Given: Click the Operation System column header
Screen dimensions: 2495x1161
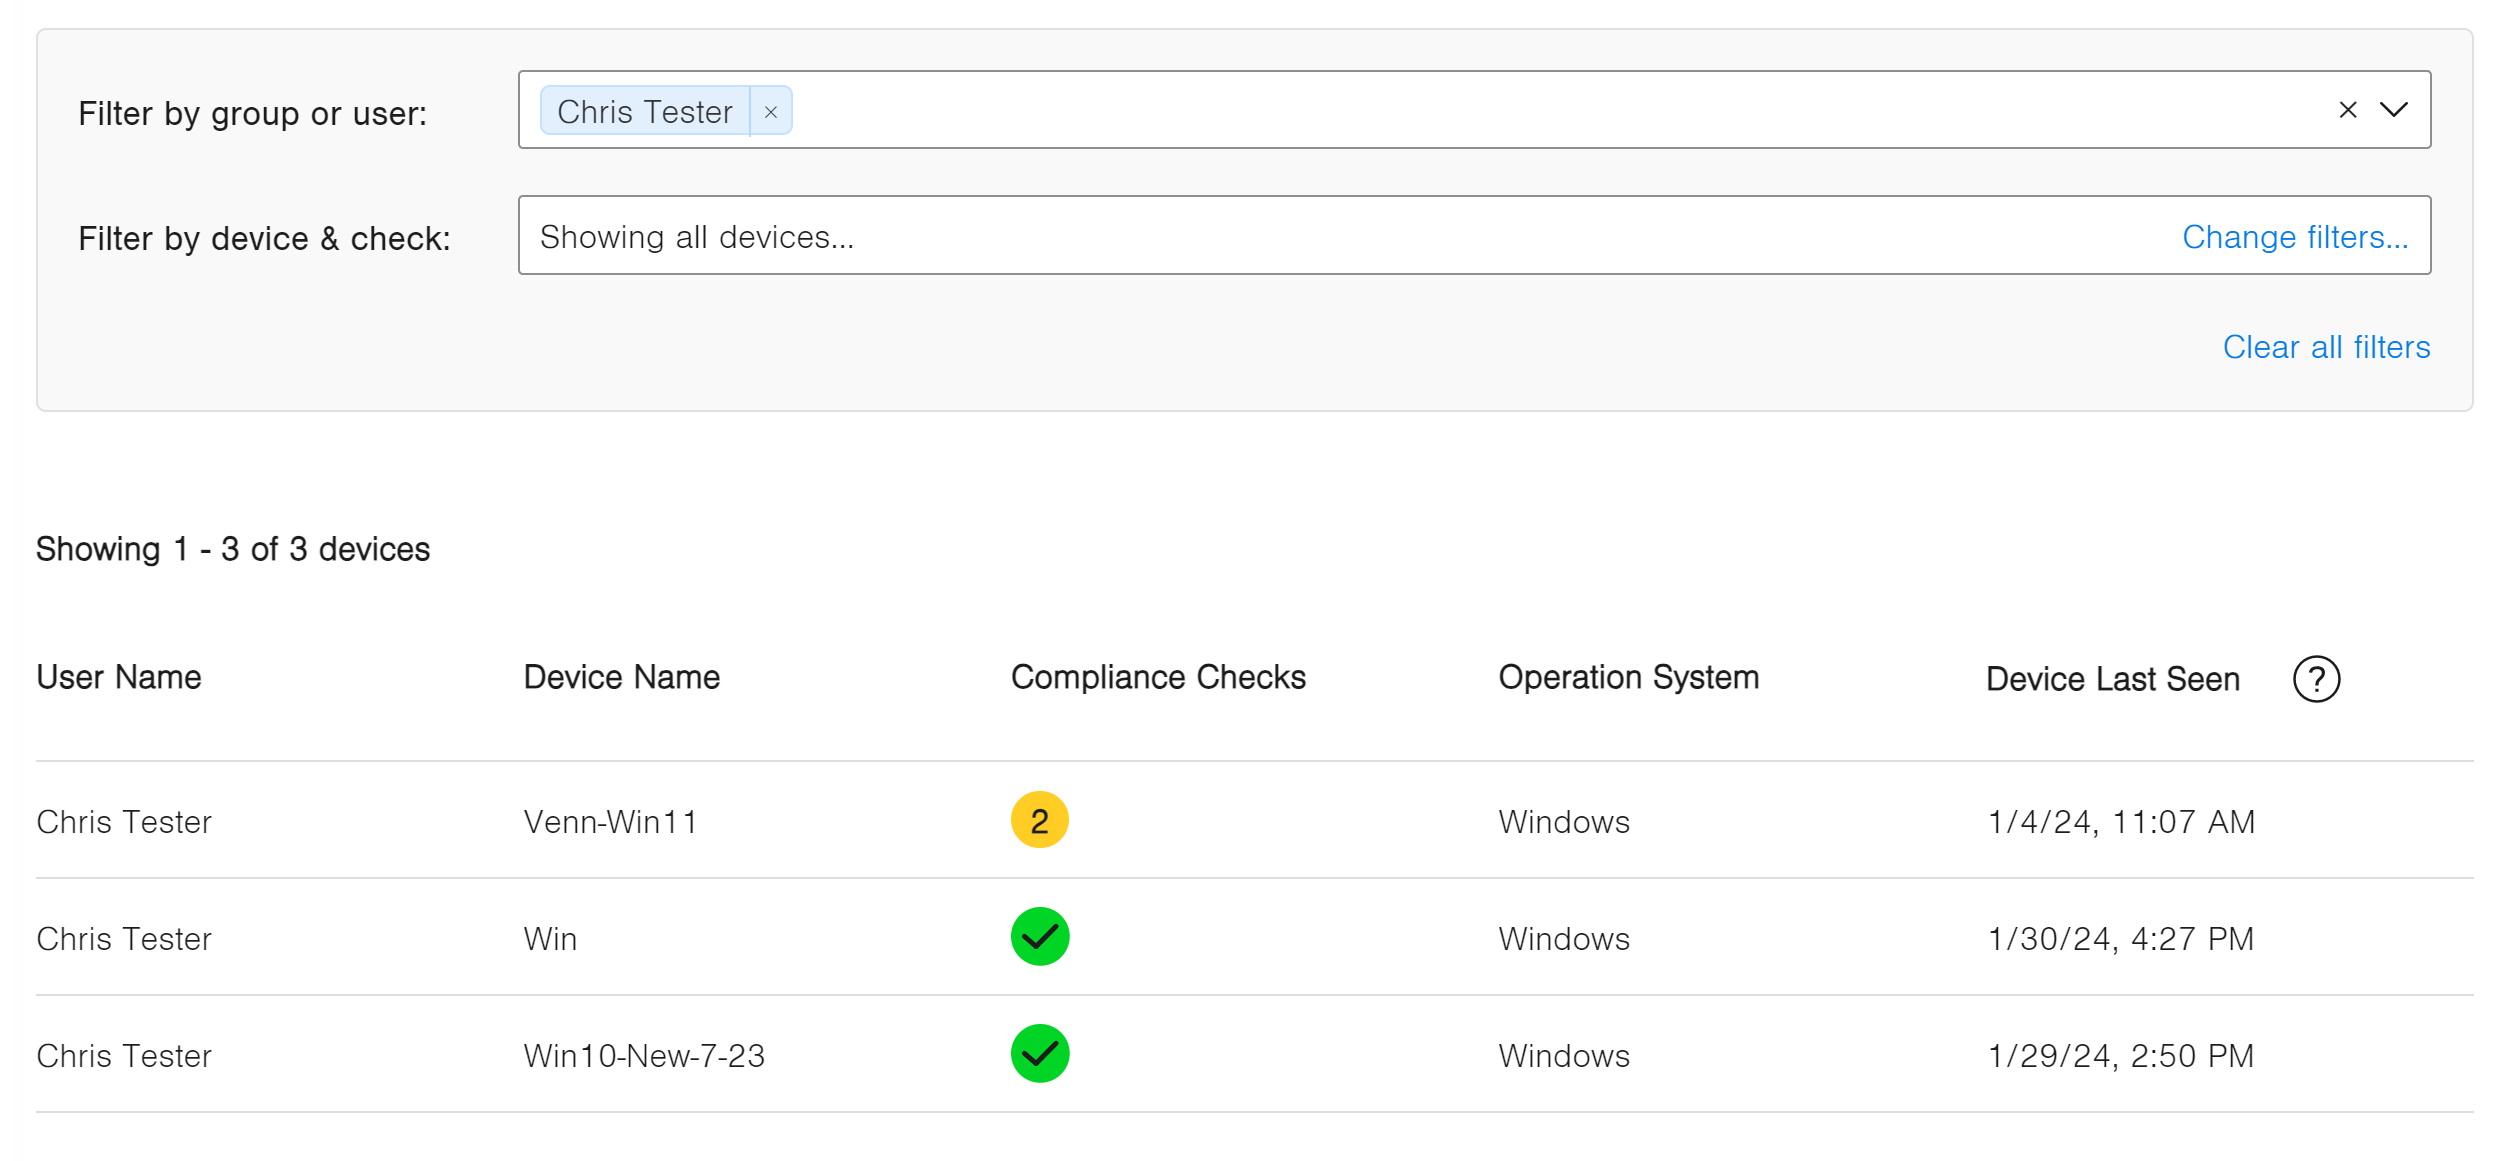Looking at the screenshot, I should pos(1628,677).
